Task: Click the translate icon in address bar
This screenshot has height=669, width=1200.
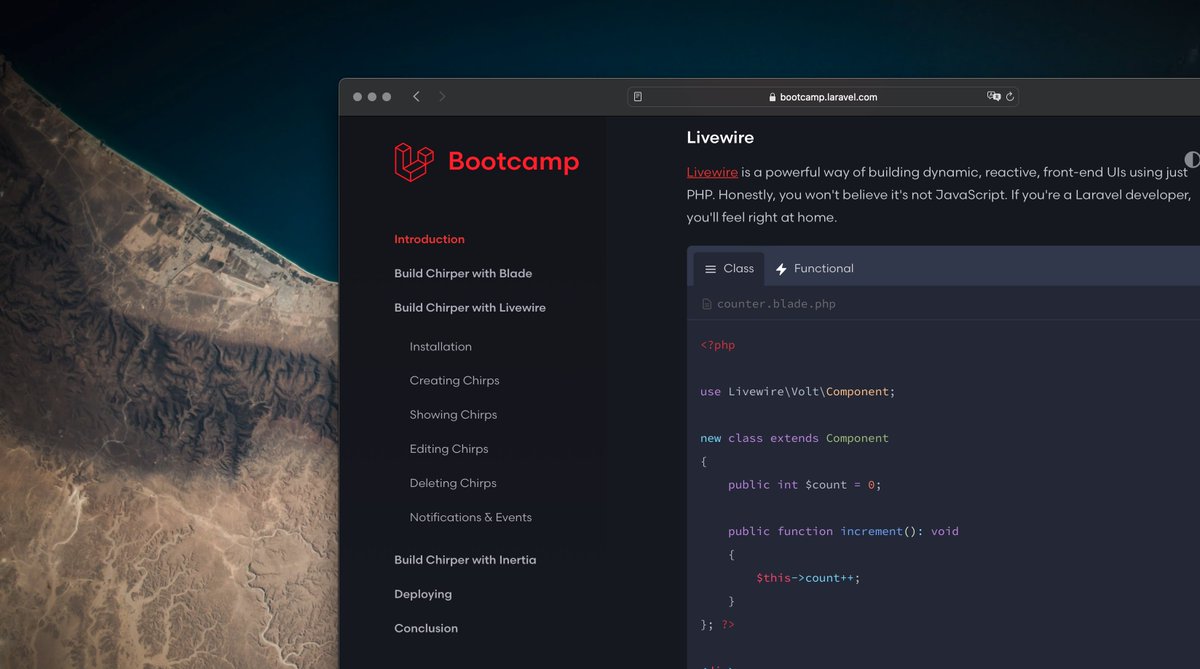Action: pyautogui.click(x=993, y=97)
